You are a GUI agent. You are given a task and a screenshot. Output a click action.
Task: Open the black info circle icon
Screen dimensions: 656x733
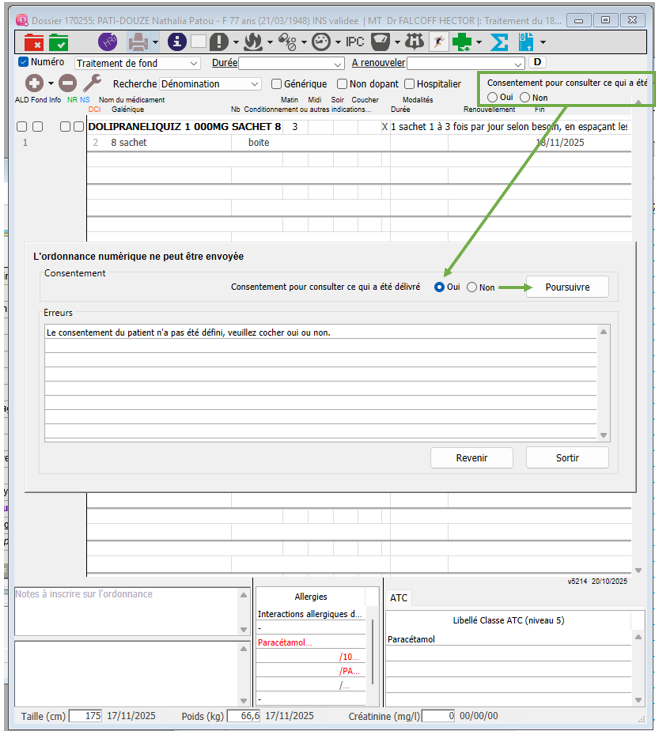177,42
